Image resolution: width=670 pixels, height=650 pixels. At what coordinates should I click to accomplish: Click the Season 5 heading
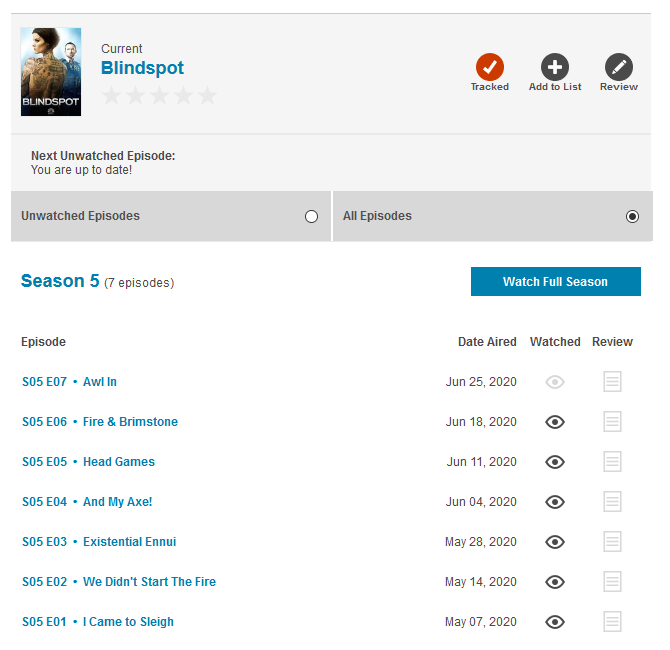pyautogui.click(x=60, y=281)
